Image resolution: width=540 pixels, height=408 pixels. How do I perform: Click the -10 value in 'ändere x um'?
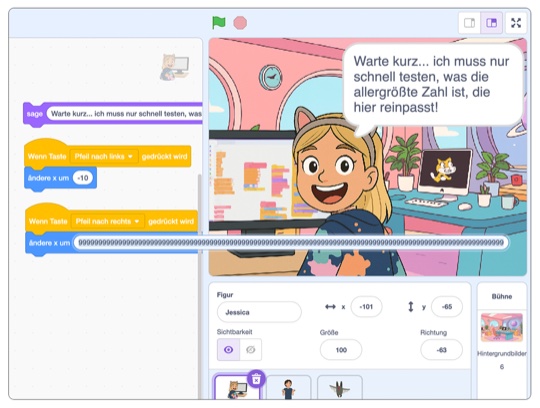[x=83, y=178]
